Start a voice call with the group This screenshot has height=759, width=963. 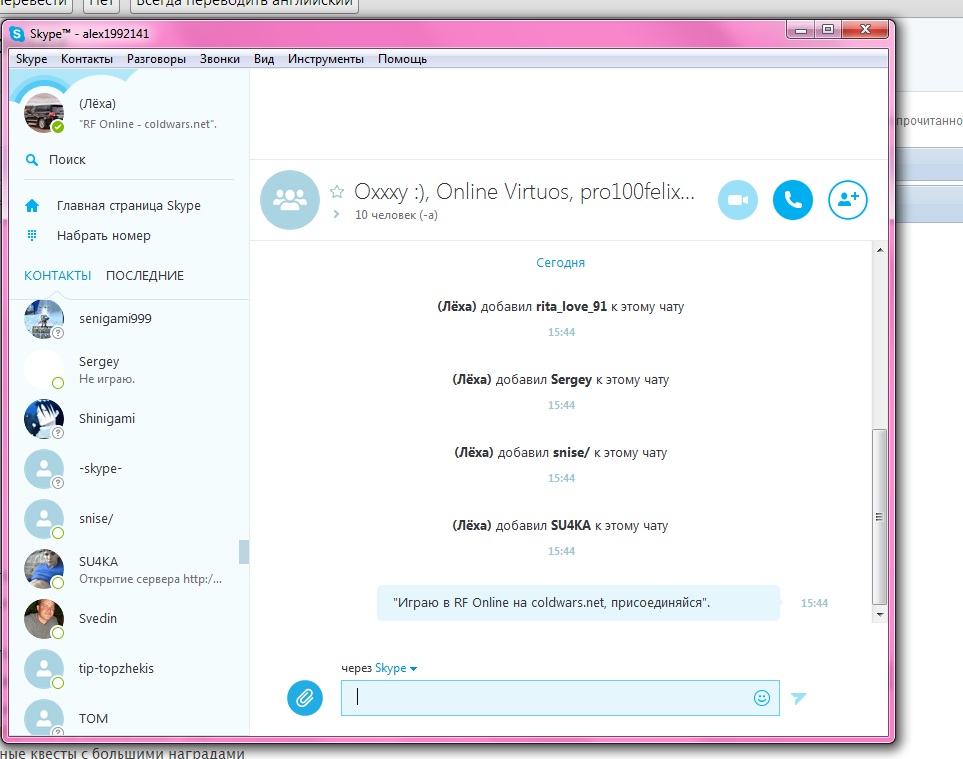point(793,200)
